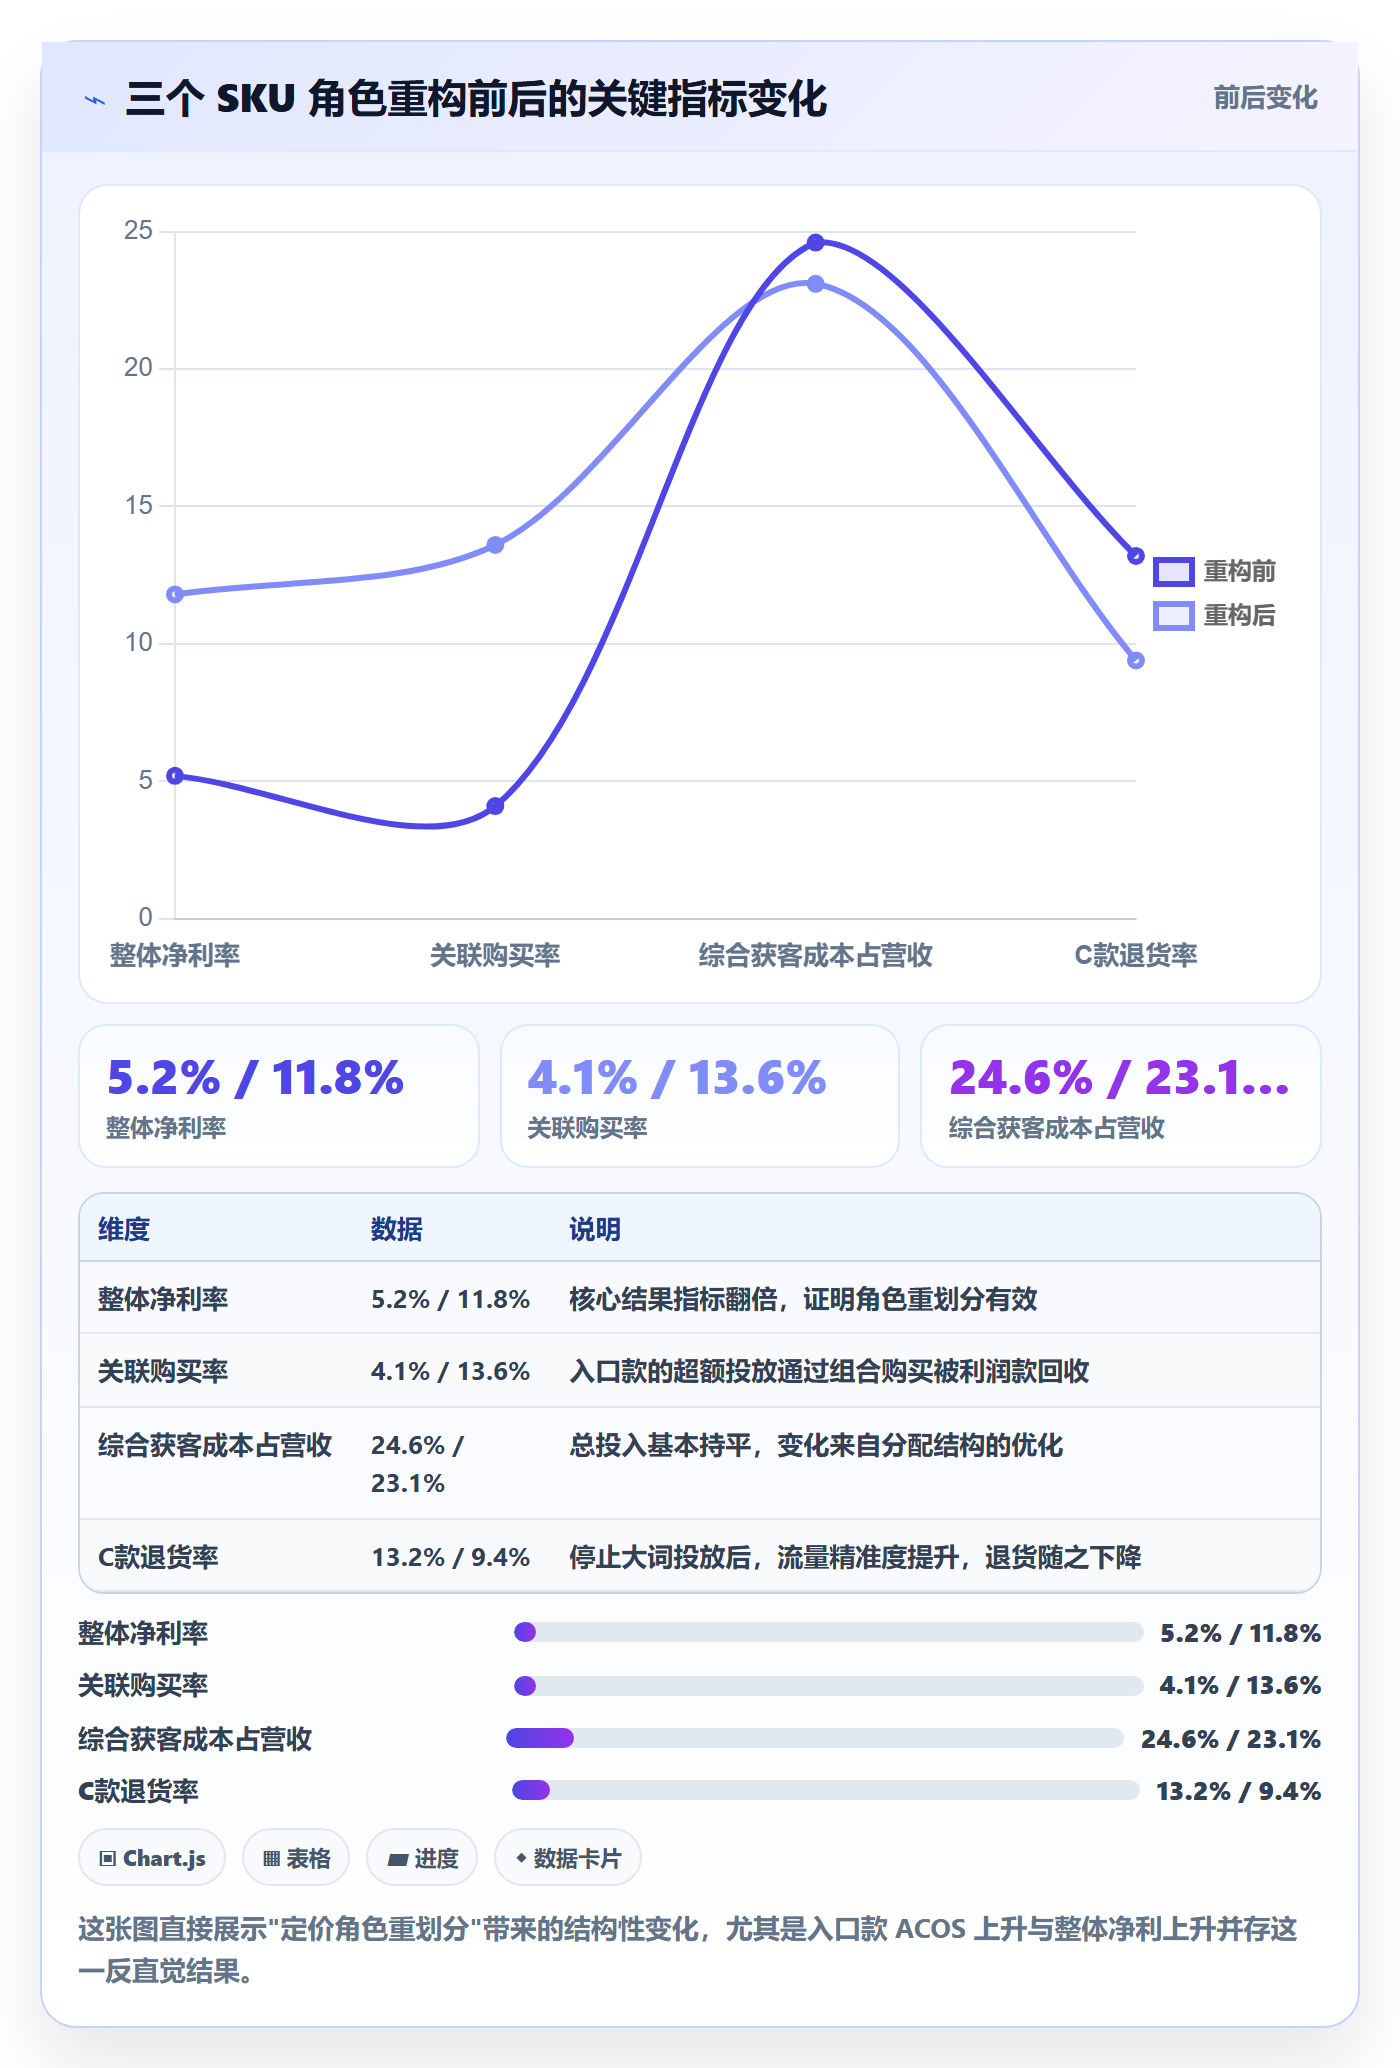Click the chart title 三个 SKU 角色重构前后的关键指标变化
The width and height of the screenshot is (1400, 2068).
point(476,98)
